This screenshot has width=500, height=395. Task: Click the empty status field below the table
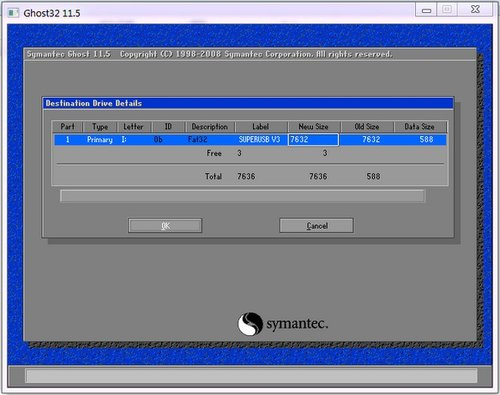[242, 196]
